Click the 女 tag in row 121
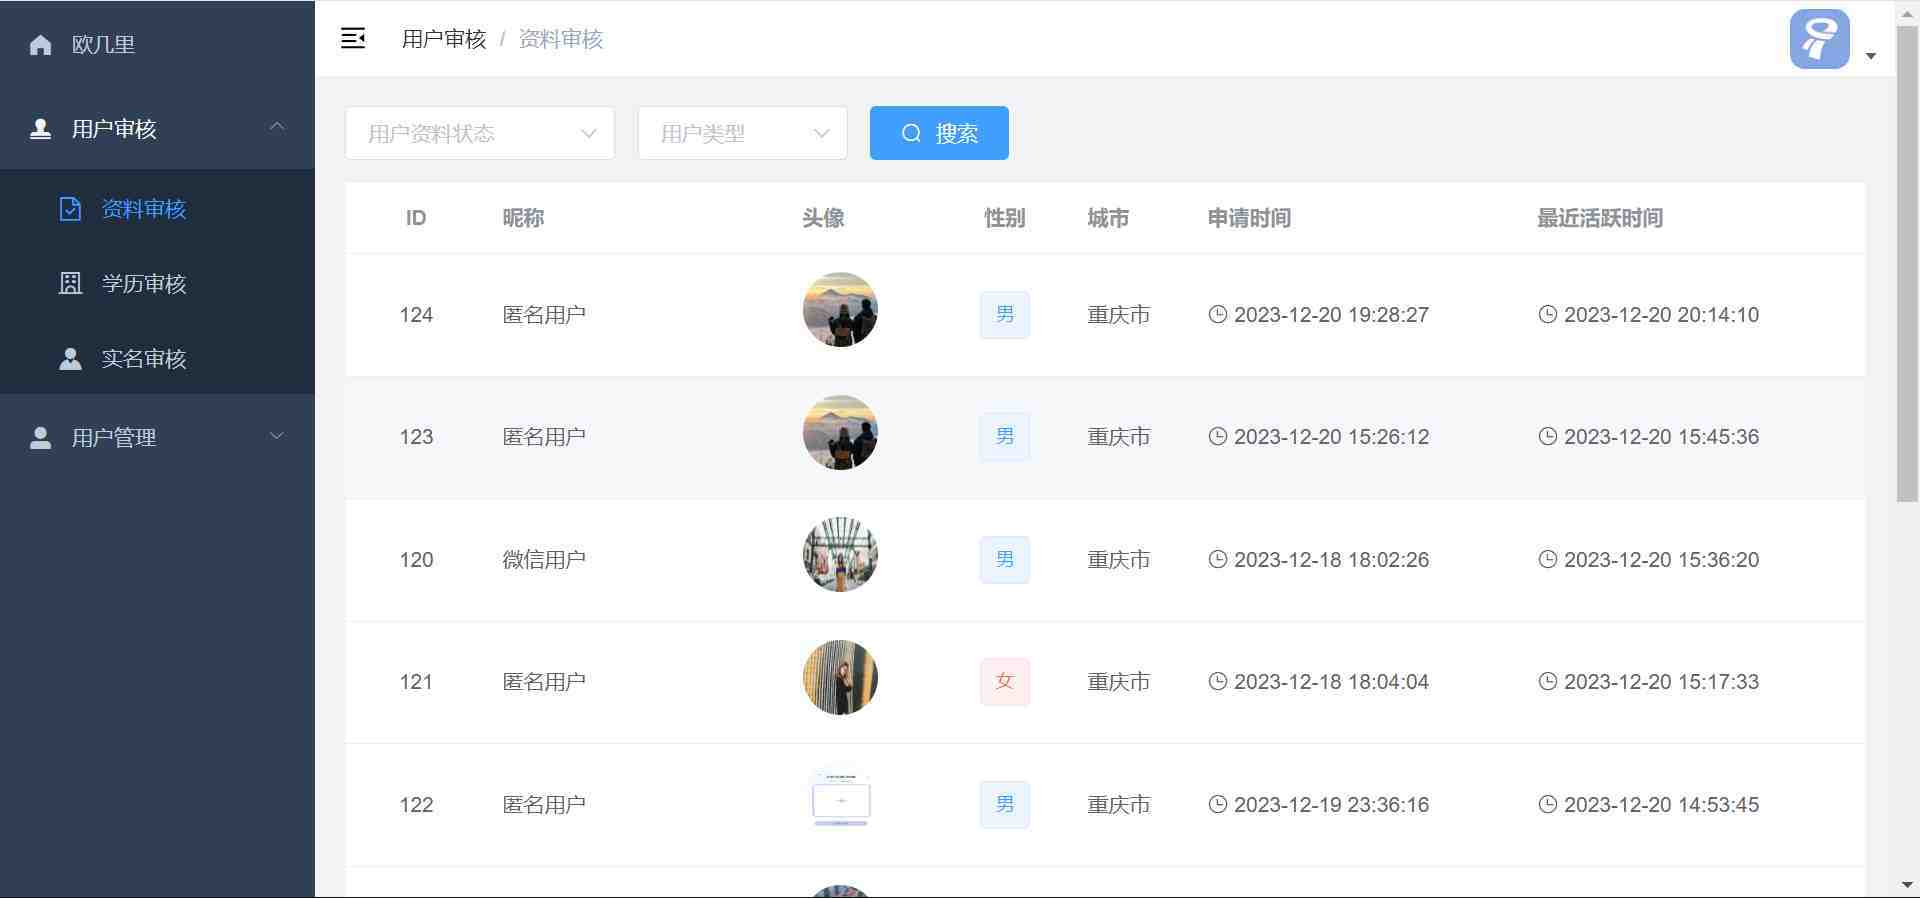Viewport: 1920px width, 898px height. [x=1005, y=681]
